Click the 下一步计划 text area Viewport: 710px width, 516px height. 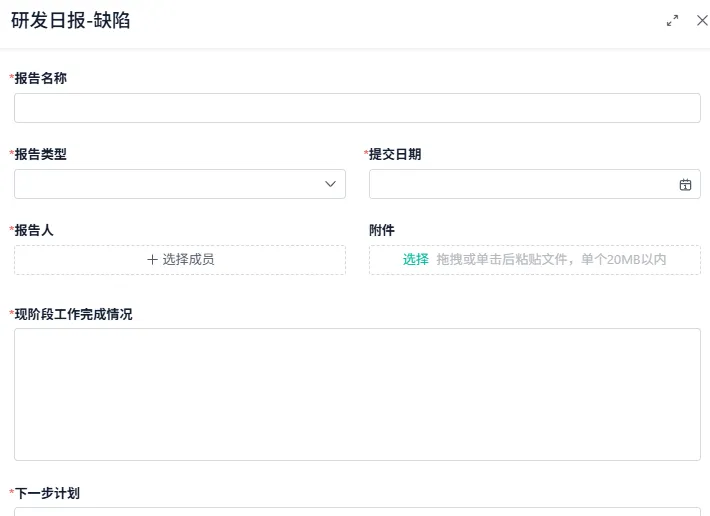pyautogui.click(x=357, y=511)
